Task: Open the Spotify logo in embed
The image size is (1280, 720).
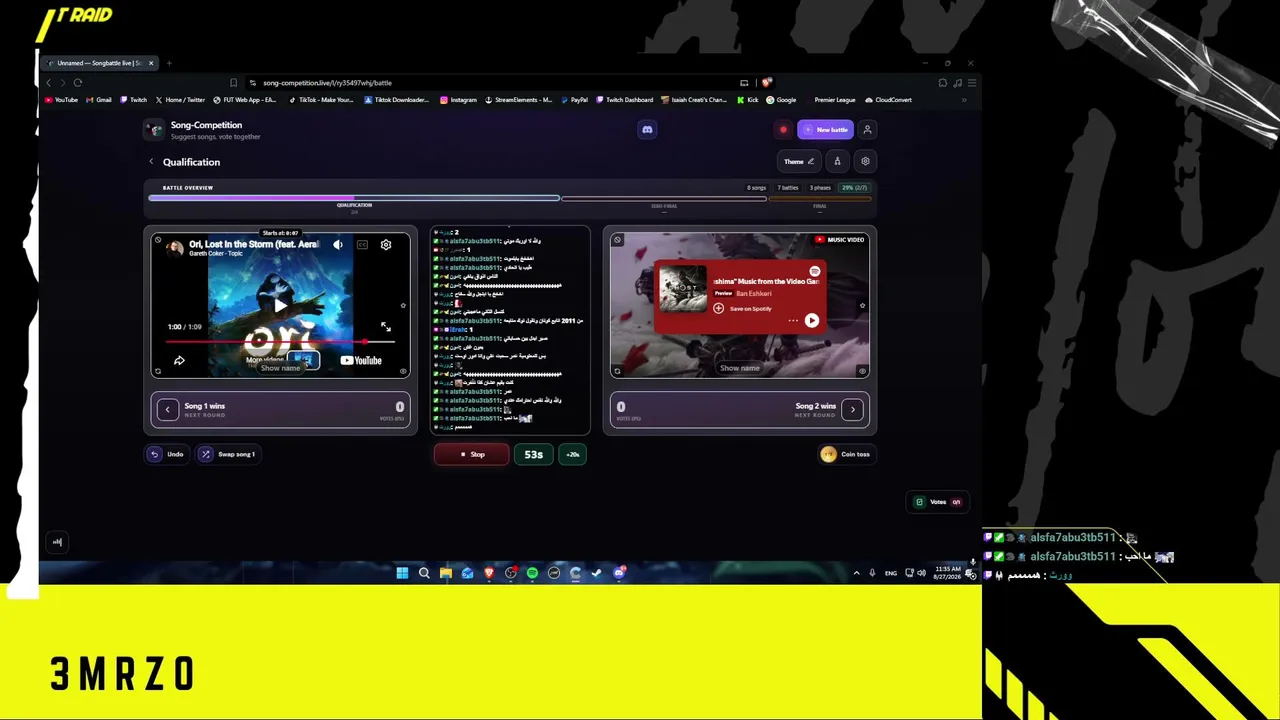Action: tap(815, 271)
